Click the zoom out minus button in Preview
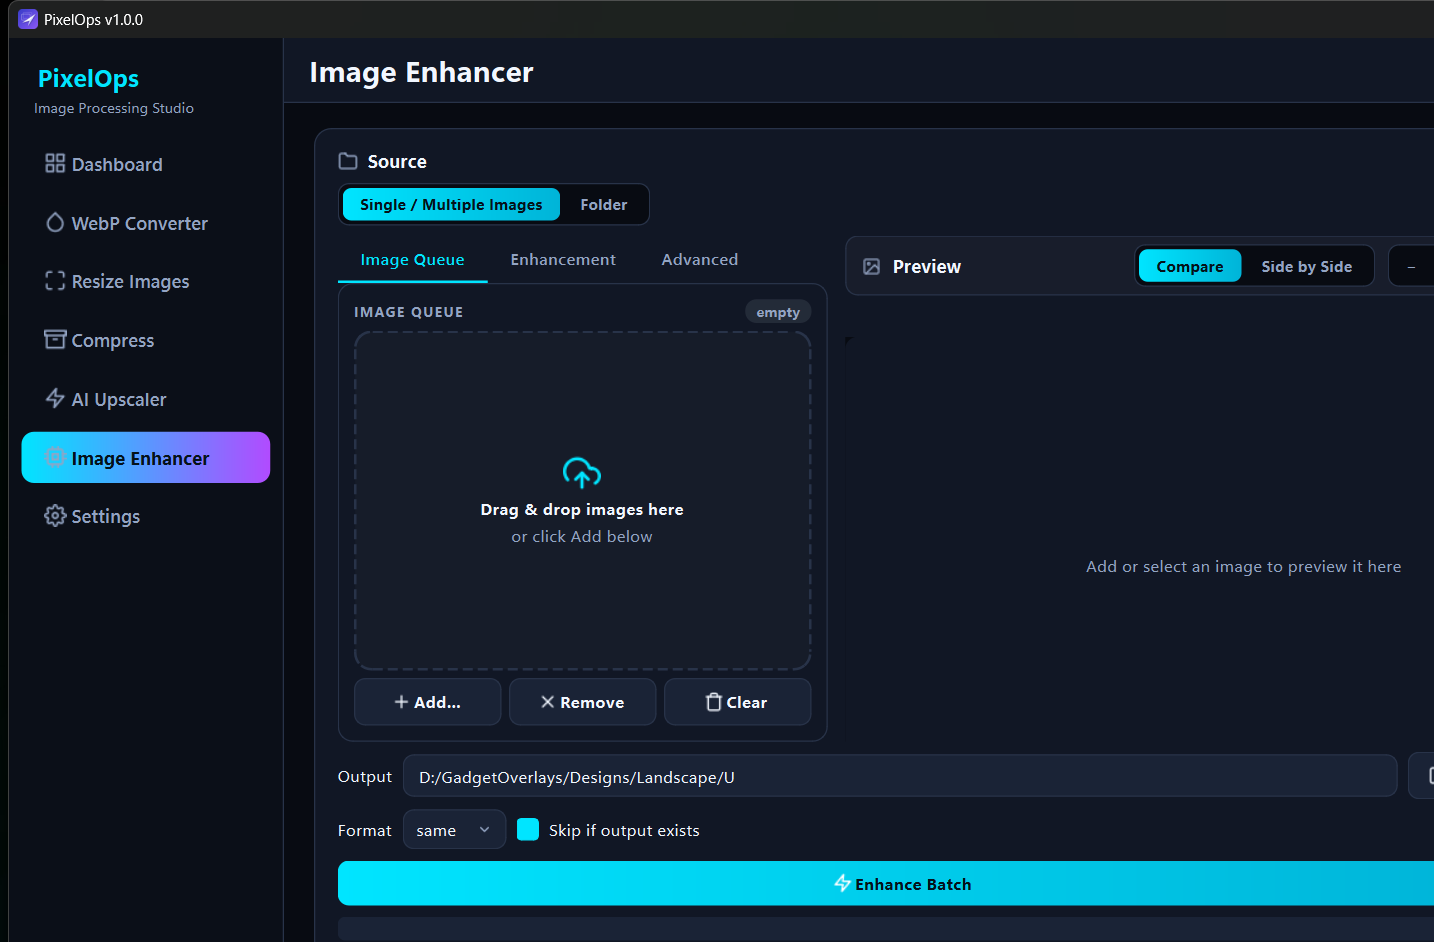Image resolution: width=1434 pixels, height=942 pixels. (1411, 266)
